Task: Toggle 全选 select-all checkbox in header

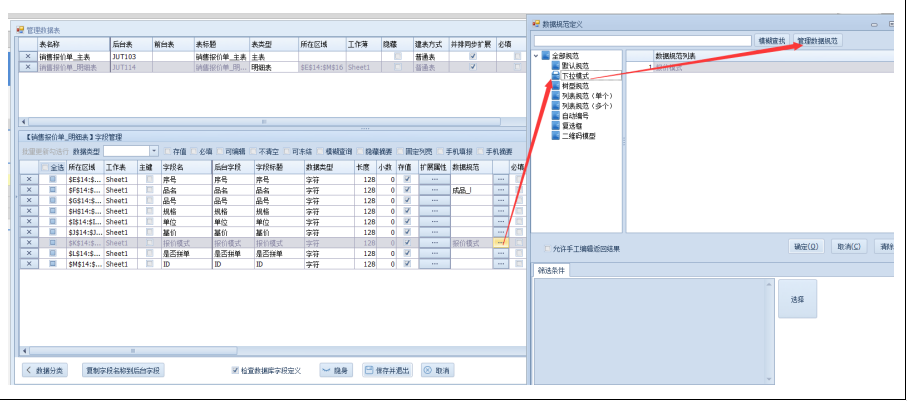Action: pos(44,167)
